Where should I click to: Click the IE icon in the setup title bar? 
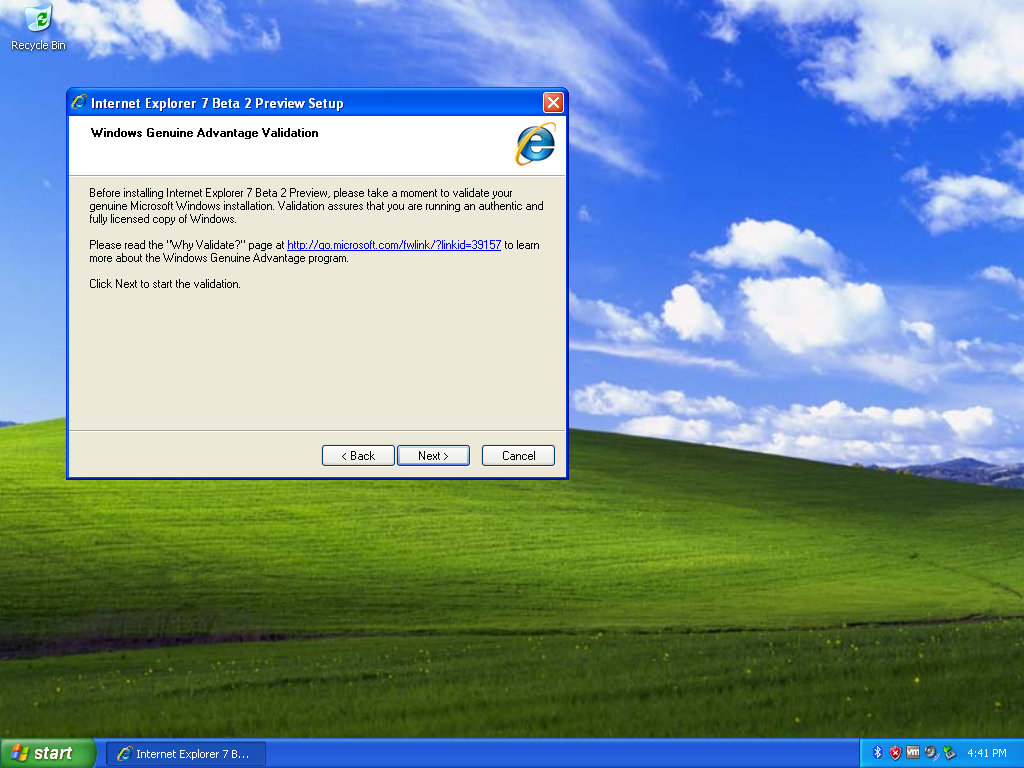pyautogui.click(x=79, y=103)
